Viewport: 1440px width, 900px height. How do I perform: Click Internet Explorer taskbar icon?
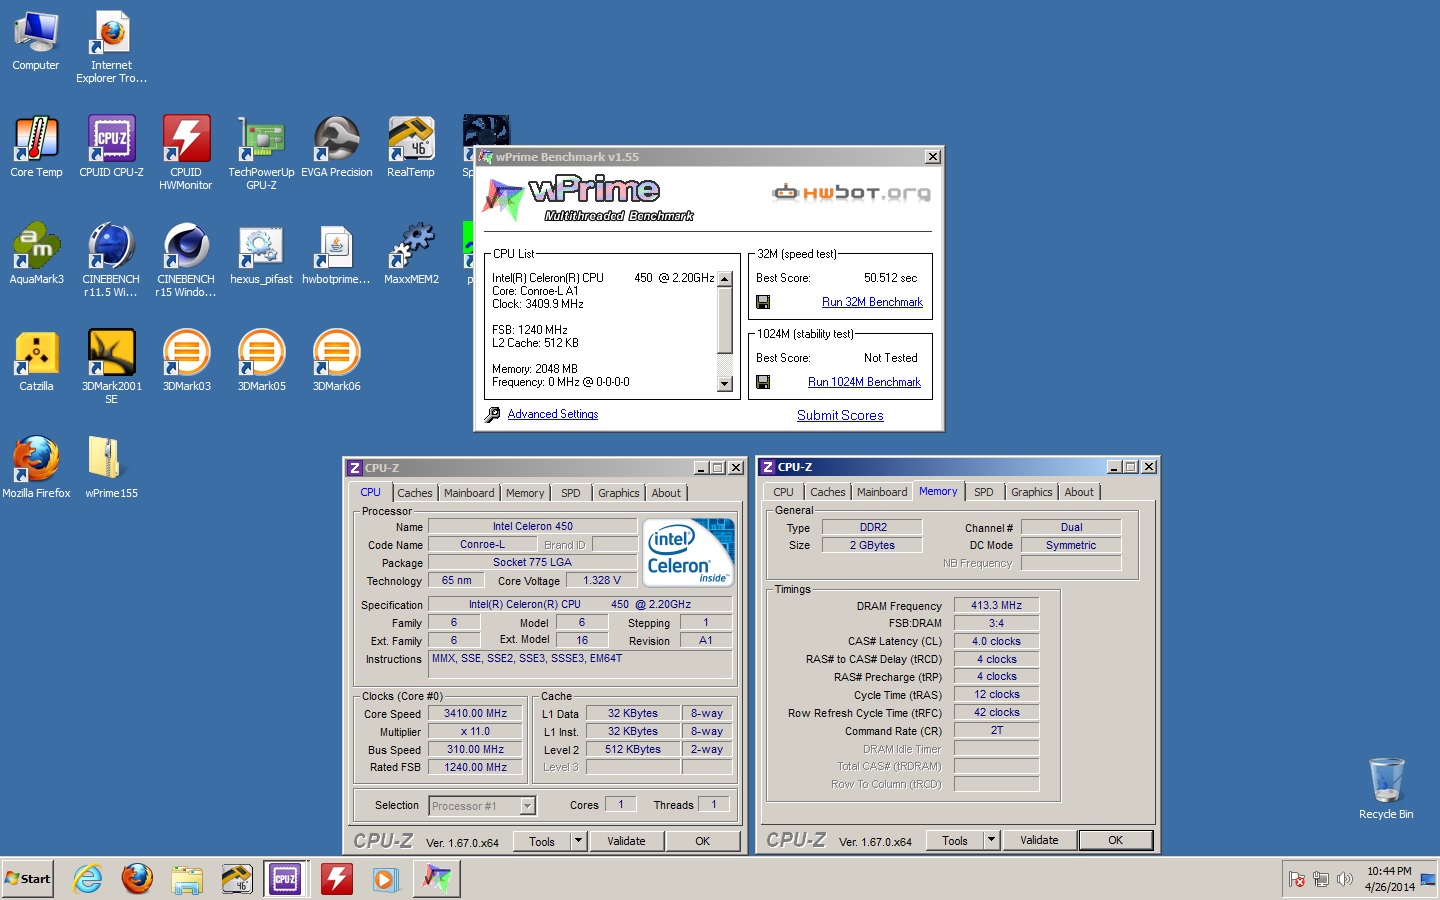(x=88, y=879)
